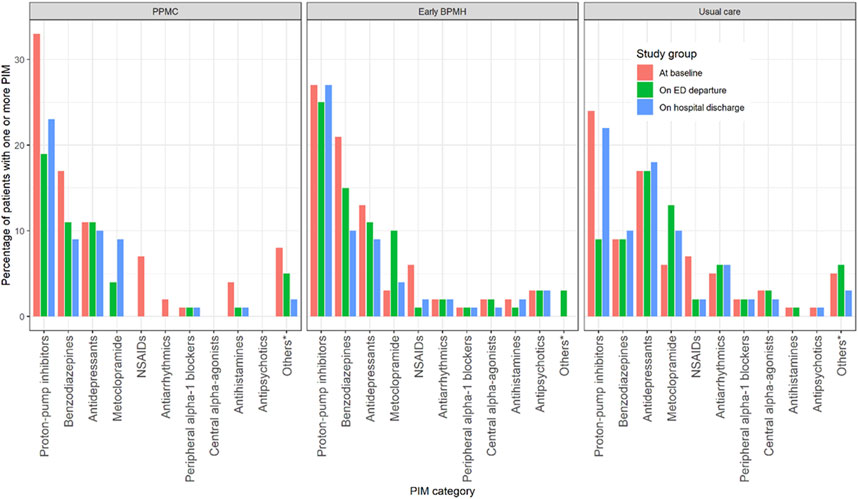Click red baseline Proton-pump inhibitors bar in PPMC
858x499 pixels.
click(37, 175)
